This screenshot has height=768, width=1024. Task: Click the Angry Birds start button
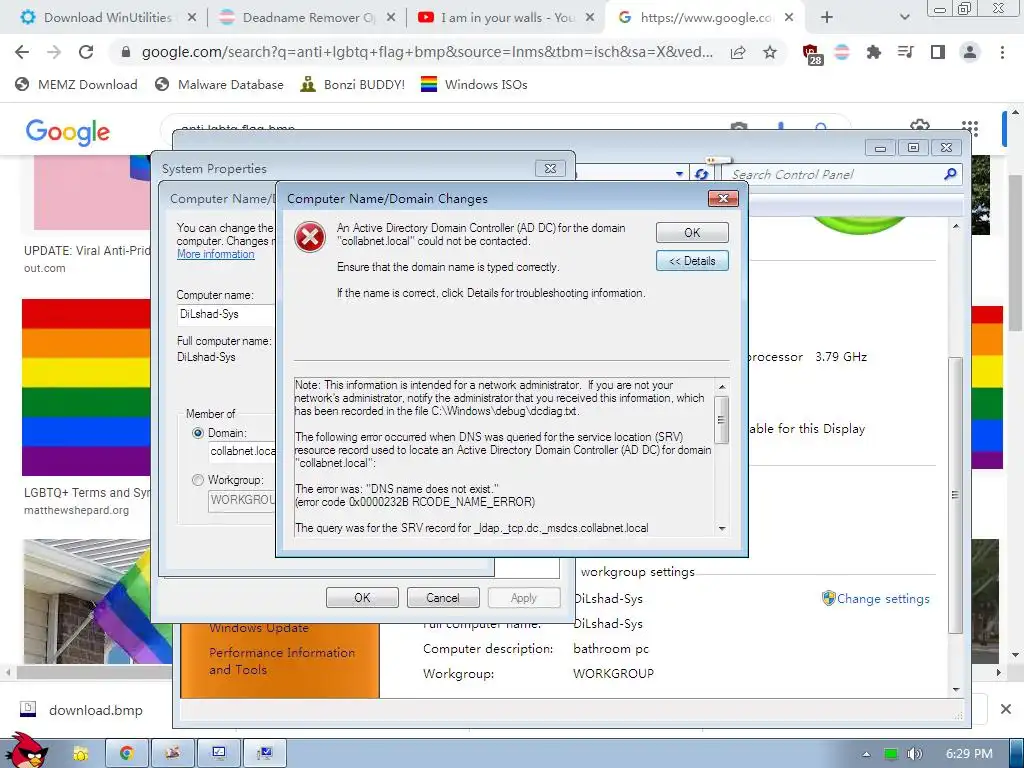point(25,751)
